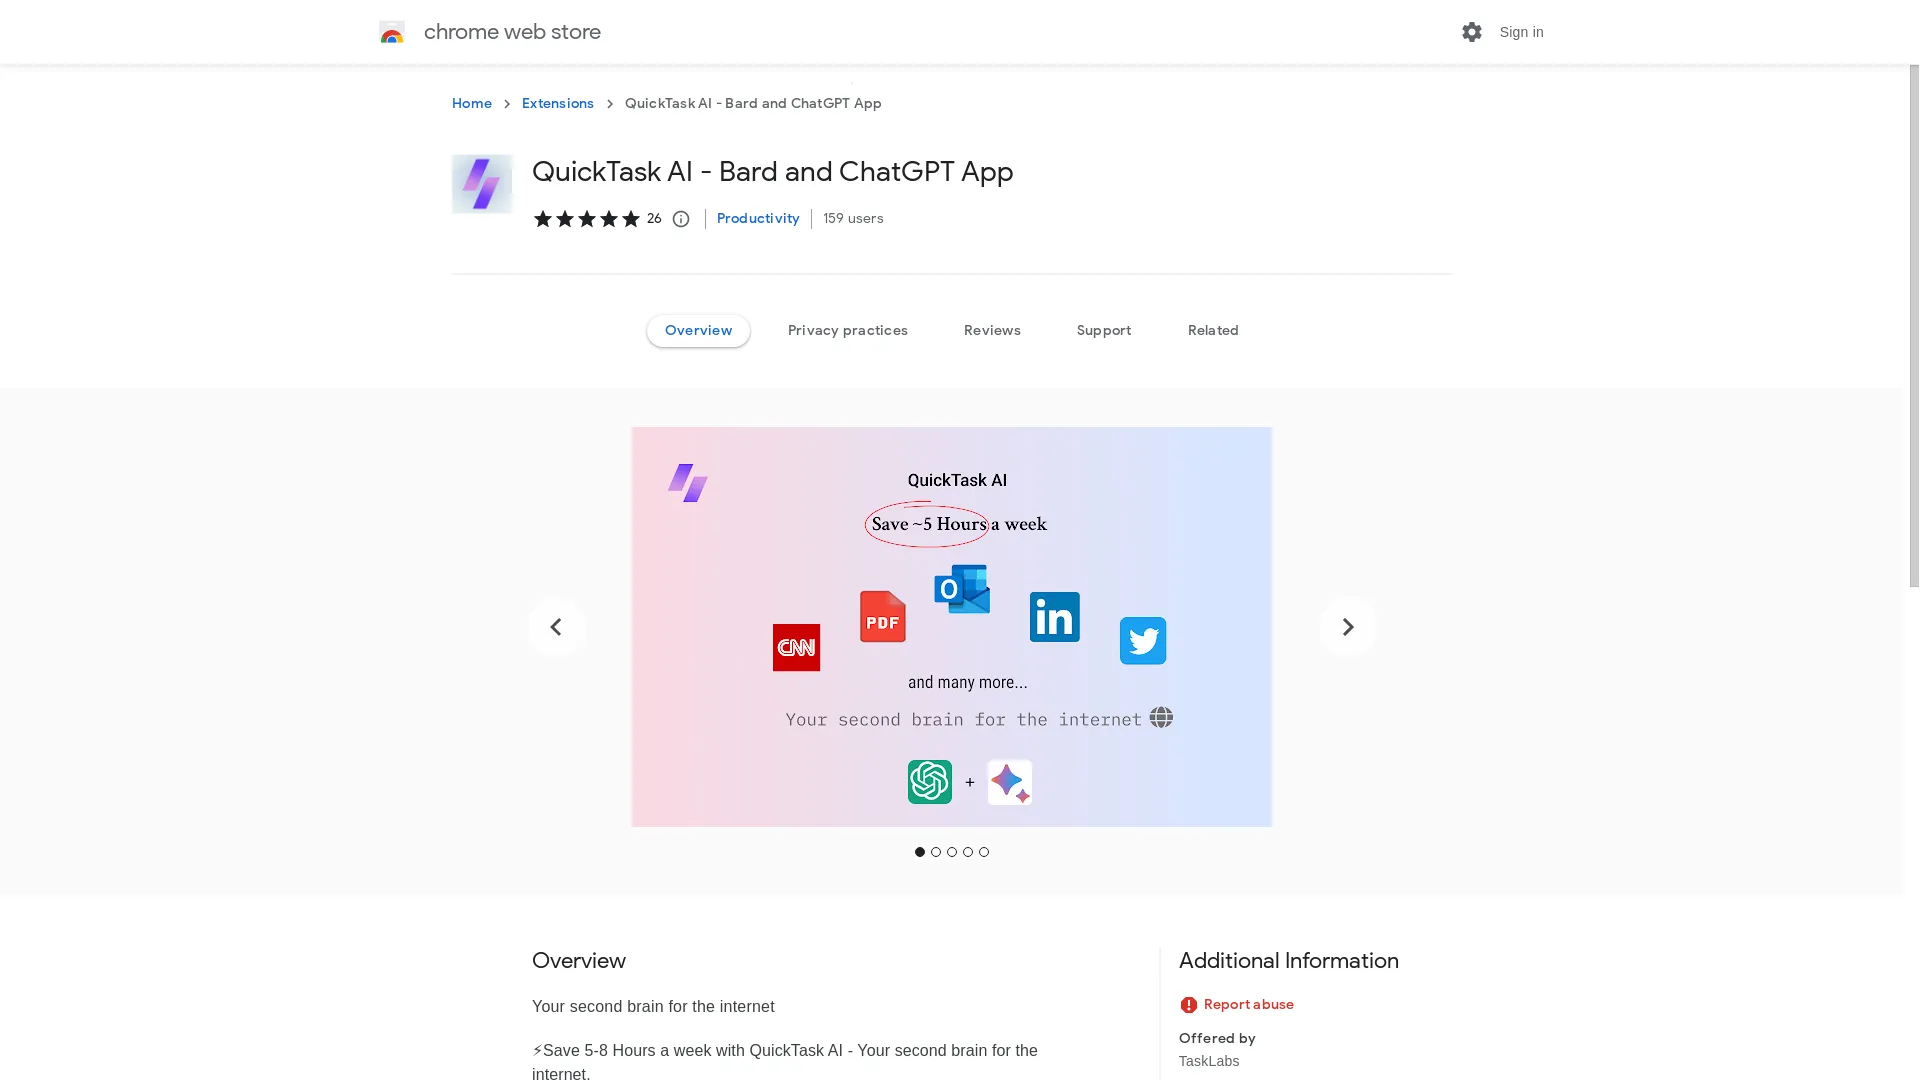Open the settings gear menu

click(1471, 32)
